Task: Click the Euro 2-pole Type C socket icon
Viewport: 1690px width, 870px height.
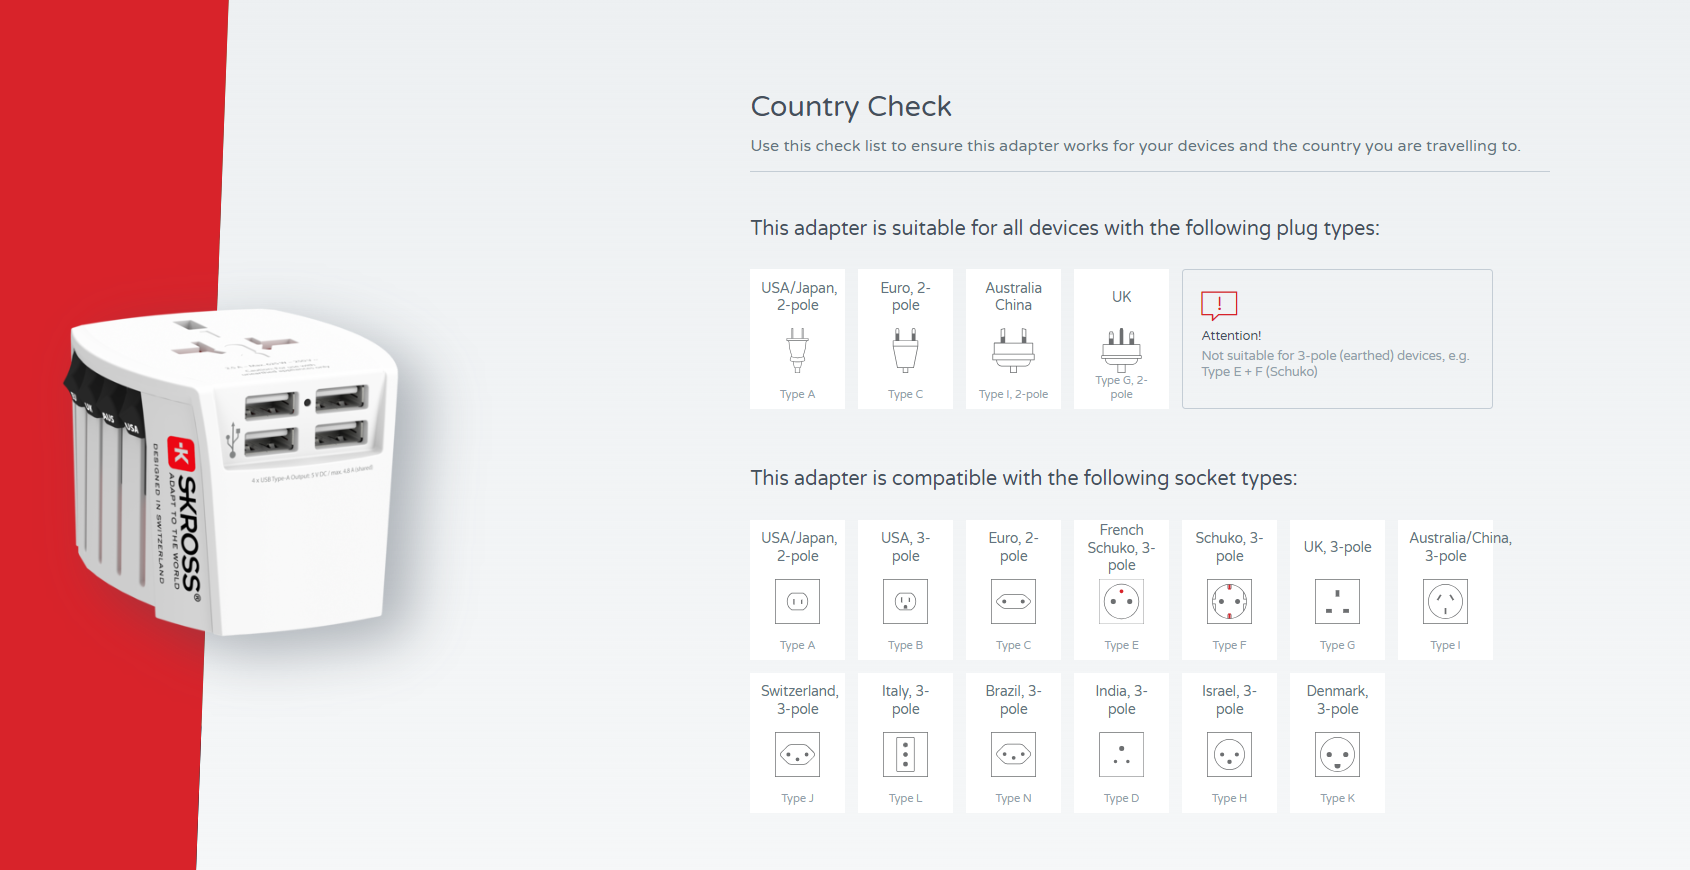Action: [x=1013, y=601]
